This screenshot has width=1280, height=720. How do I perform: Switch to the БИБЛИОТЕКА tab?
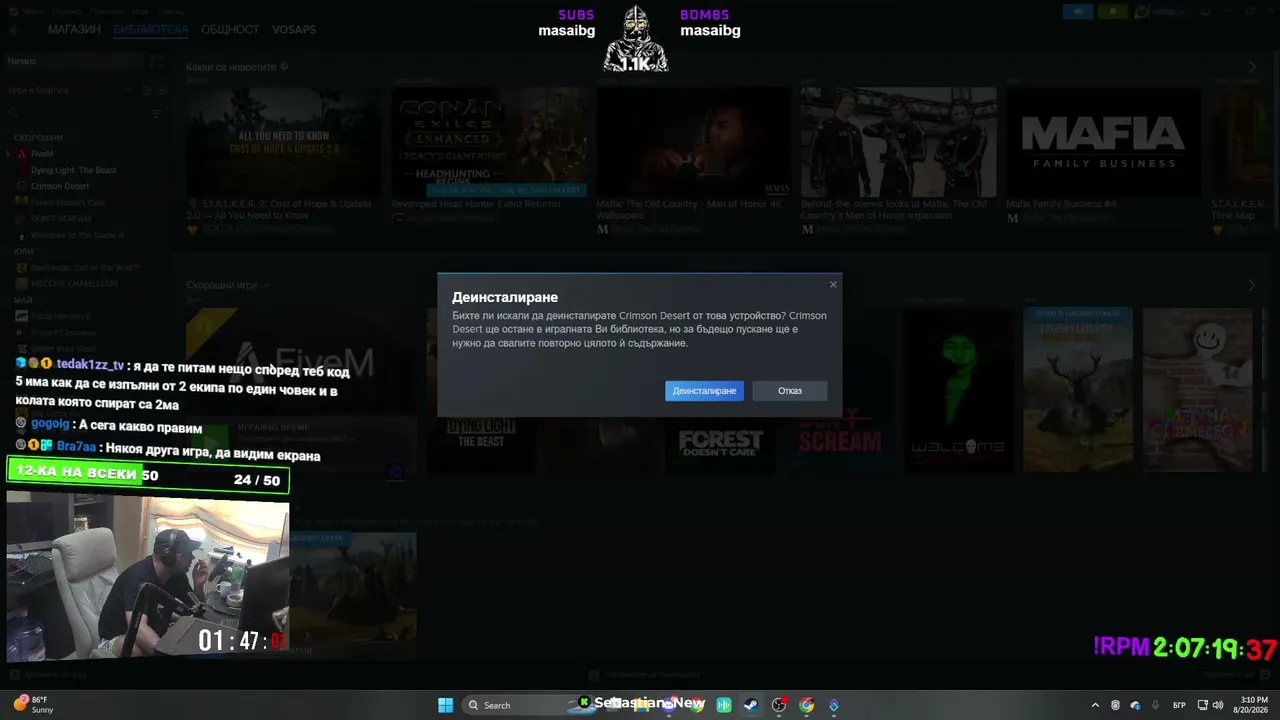point(151,30)
